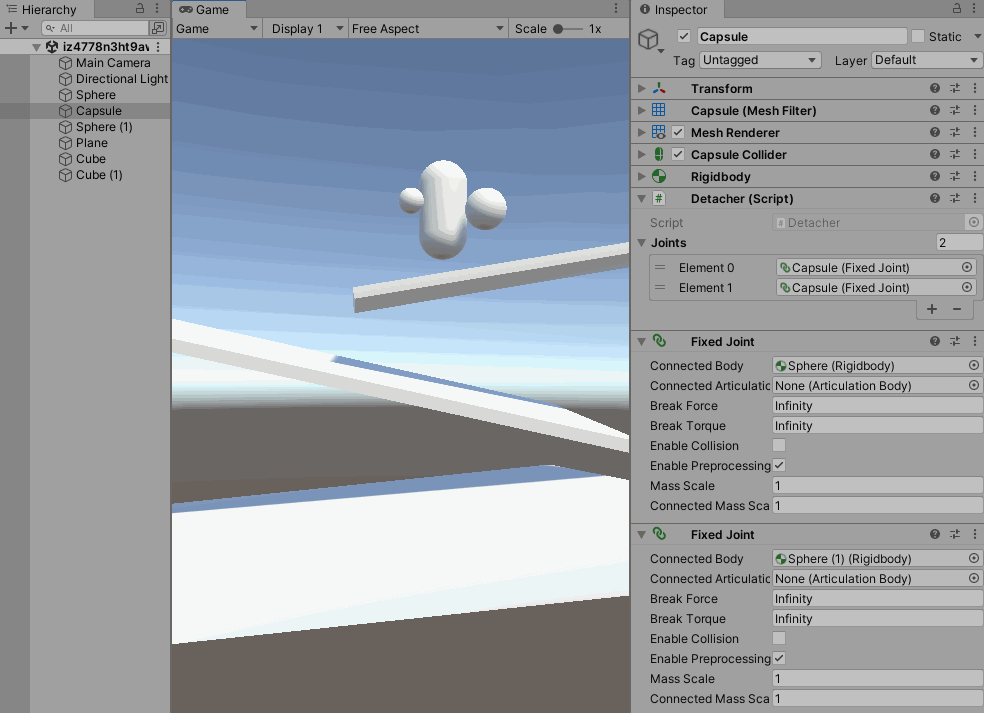
Task: Collapse the Joints array in Detacher
Action: coord(641,242)
